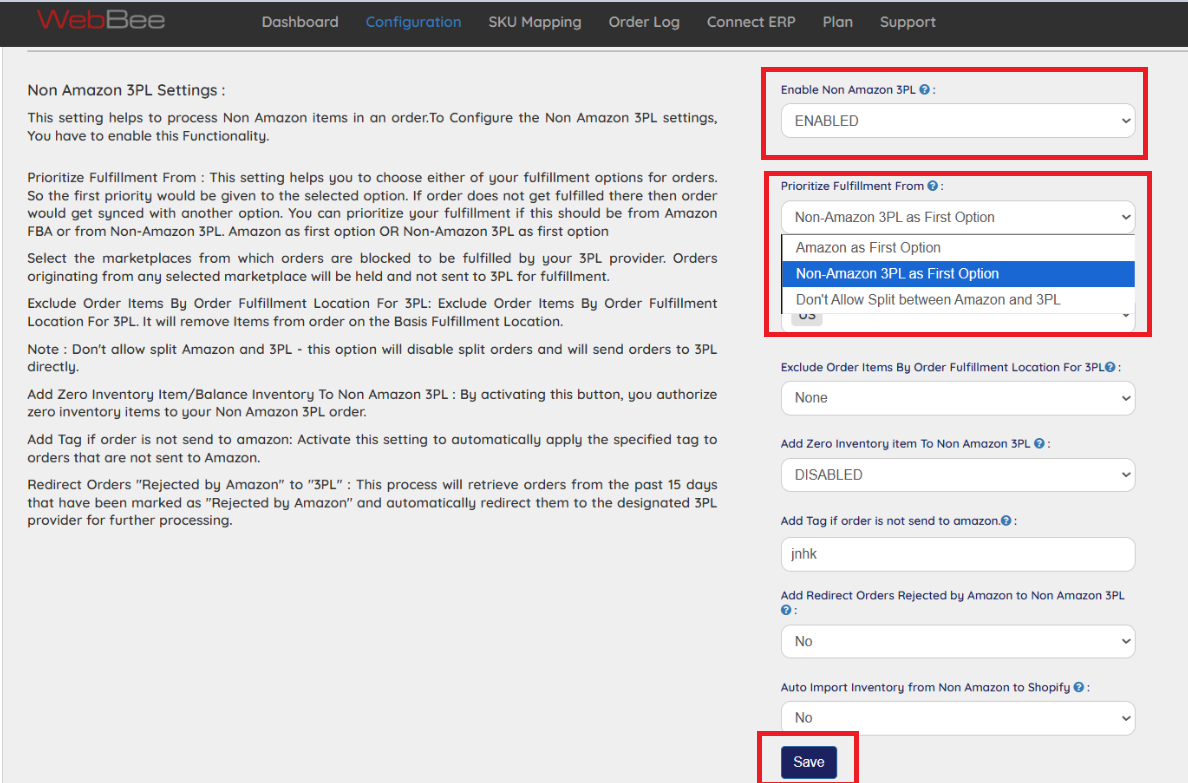Click the Auto Import Inventory label text

click(925, 687)
